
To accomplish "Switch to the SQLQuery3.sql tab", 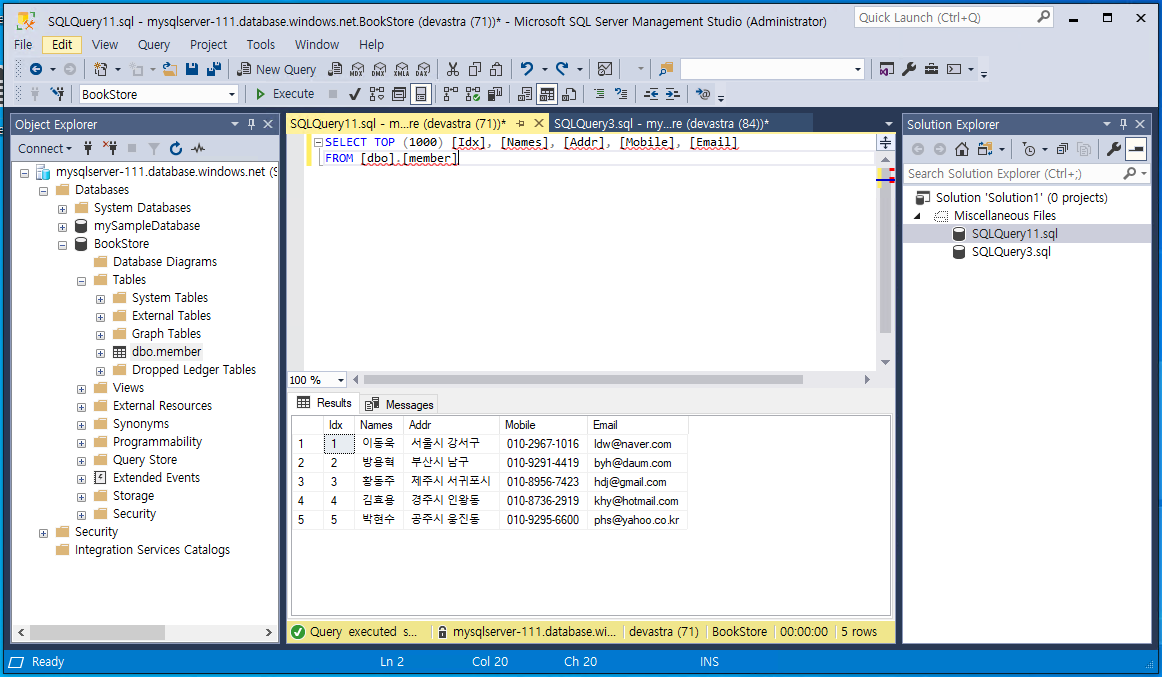I will pyautogui.click(x=661, y=124).
